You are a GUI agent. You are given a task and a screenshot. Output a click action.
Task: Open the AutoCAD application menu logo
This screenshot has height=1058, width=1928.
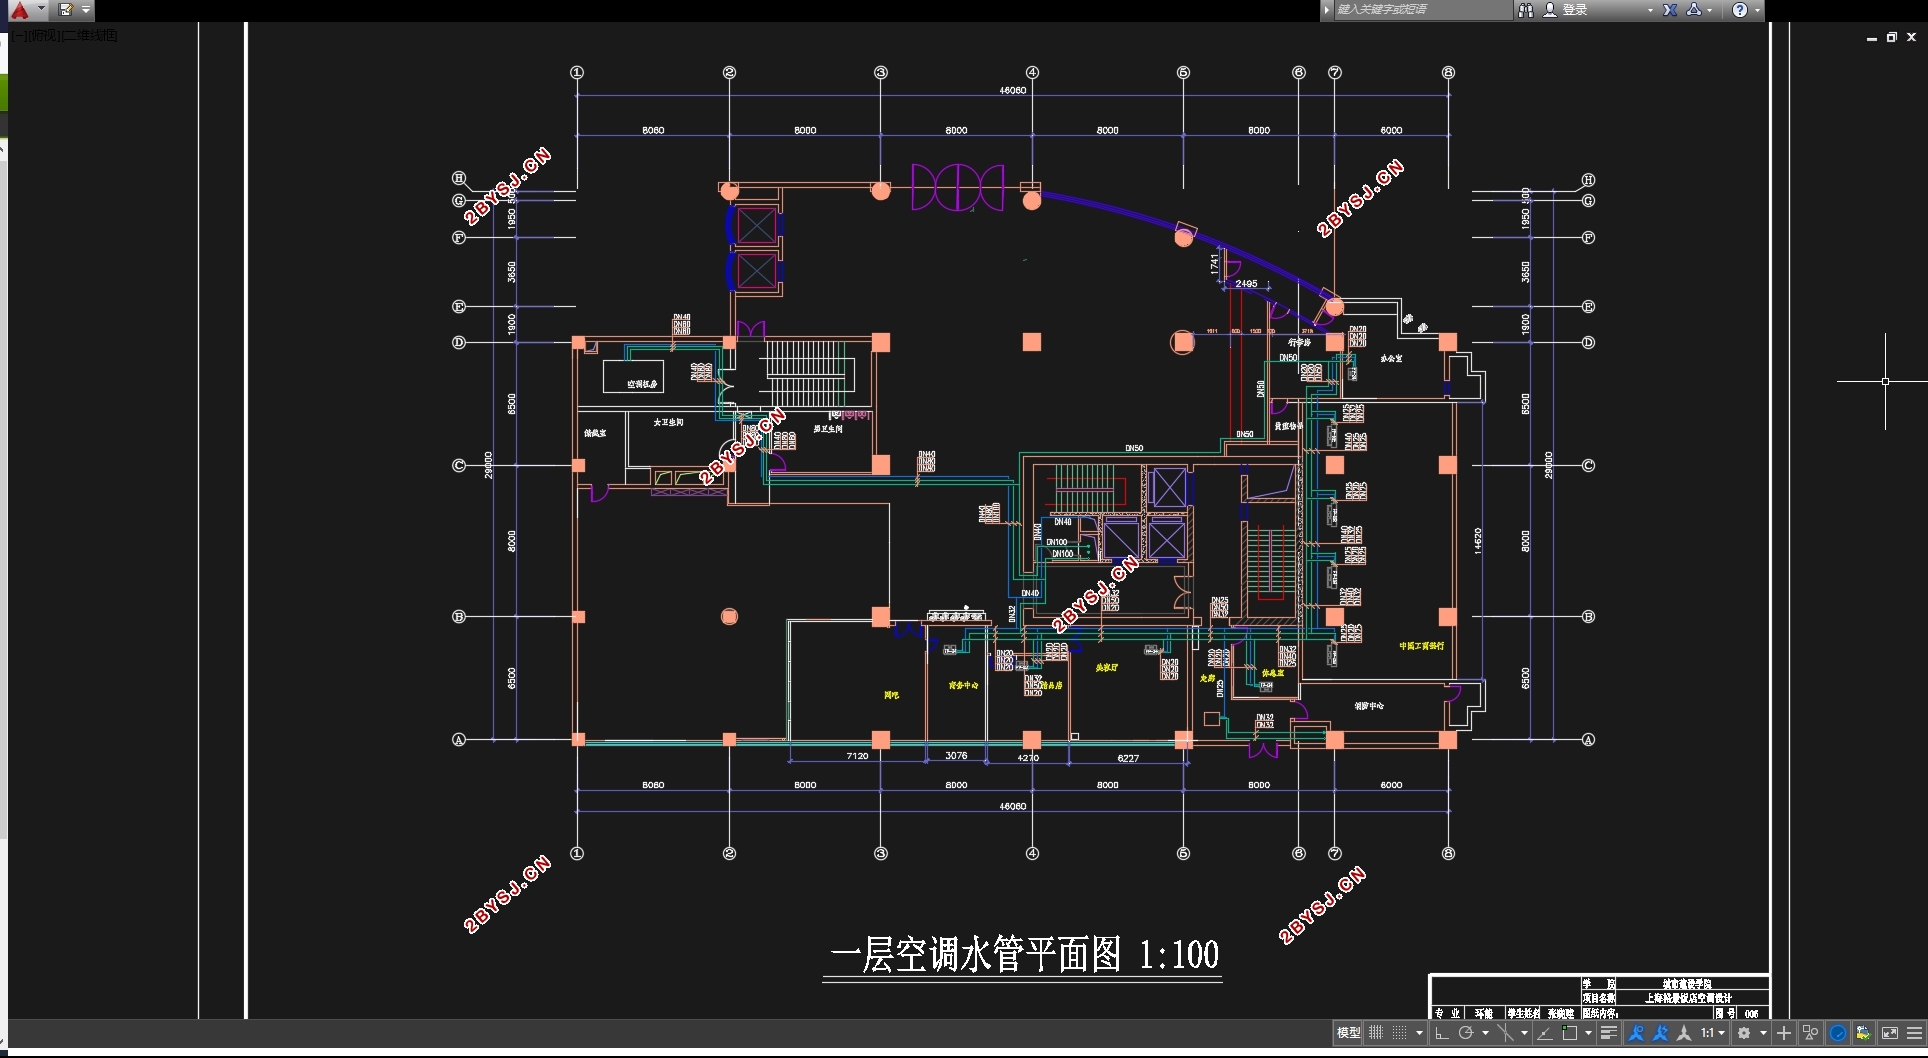tap(19, 10)
